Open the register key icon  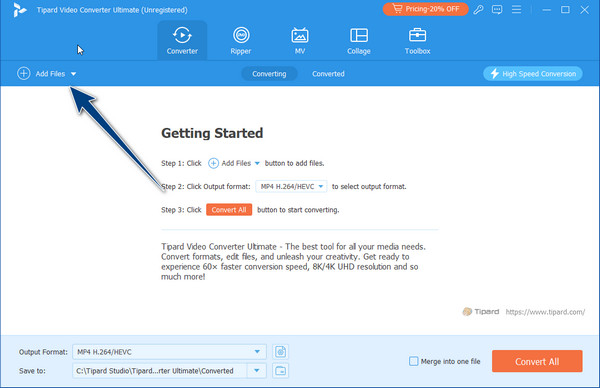tap(478, 10)
